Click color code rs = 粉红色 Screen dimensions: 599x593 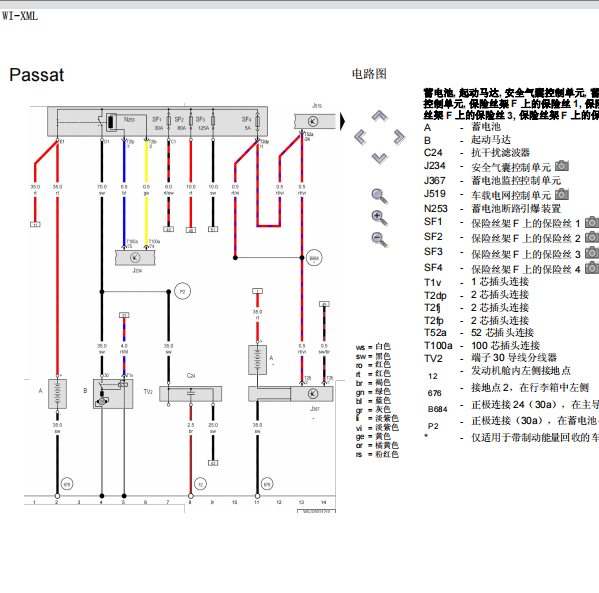click(x=377, y=454)
